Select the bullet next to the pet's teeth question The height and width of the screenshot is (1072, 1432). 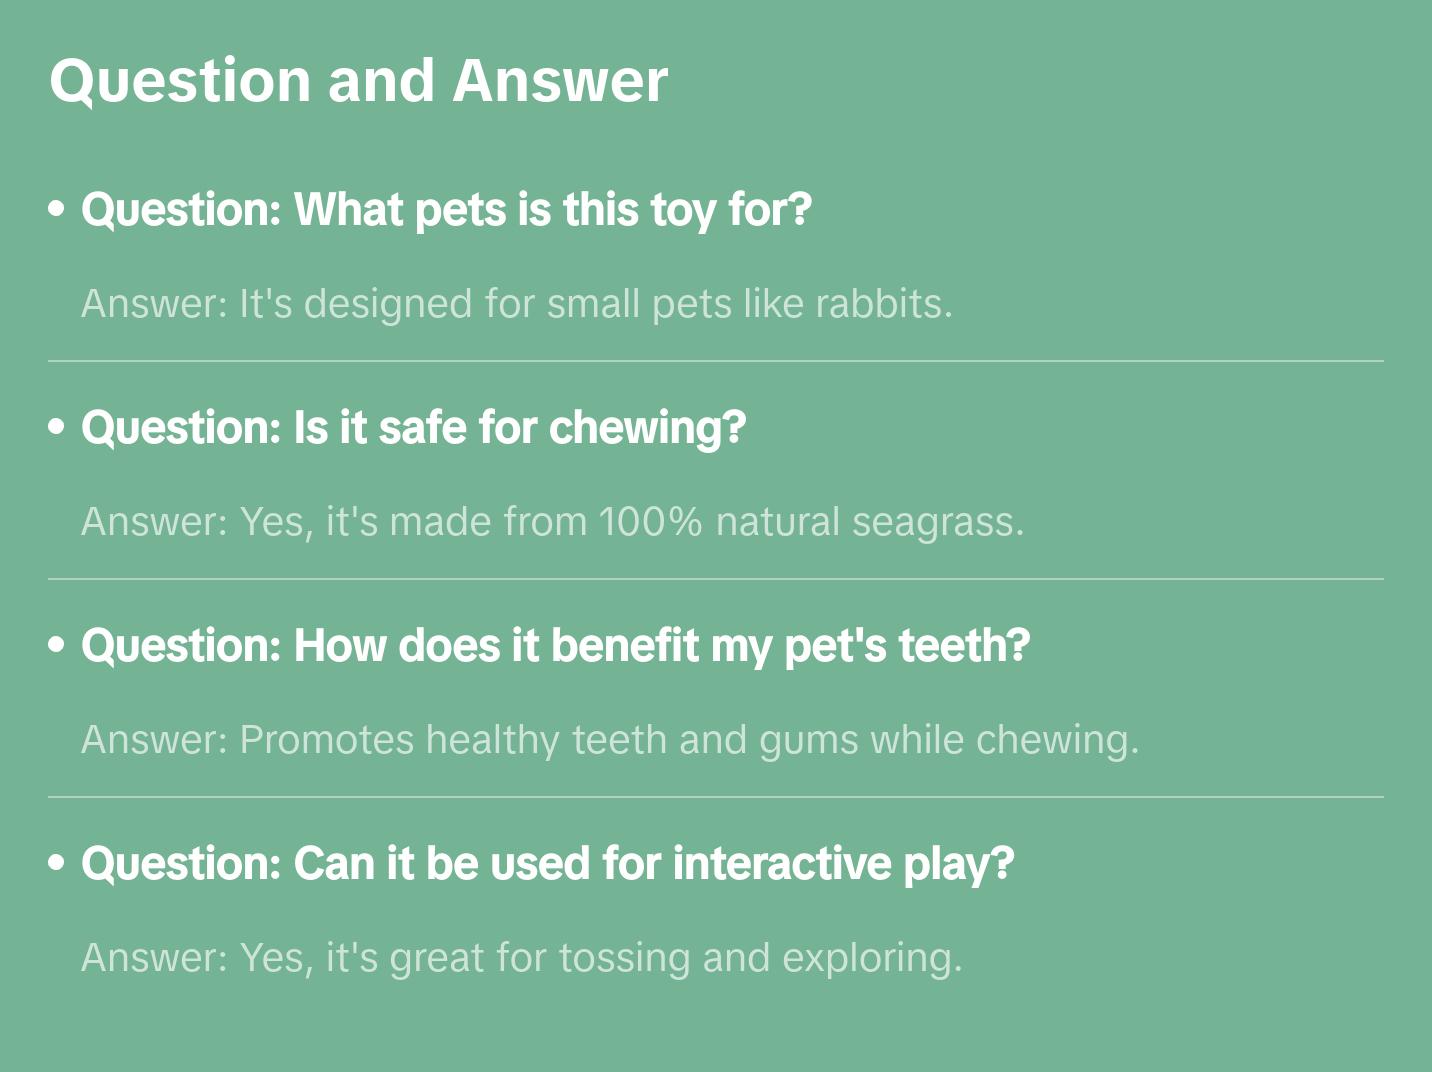[57, 646]
